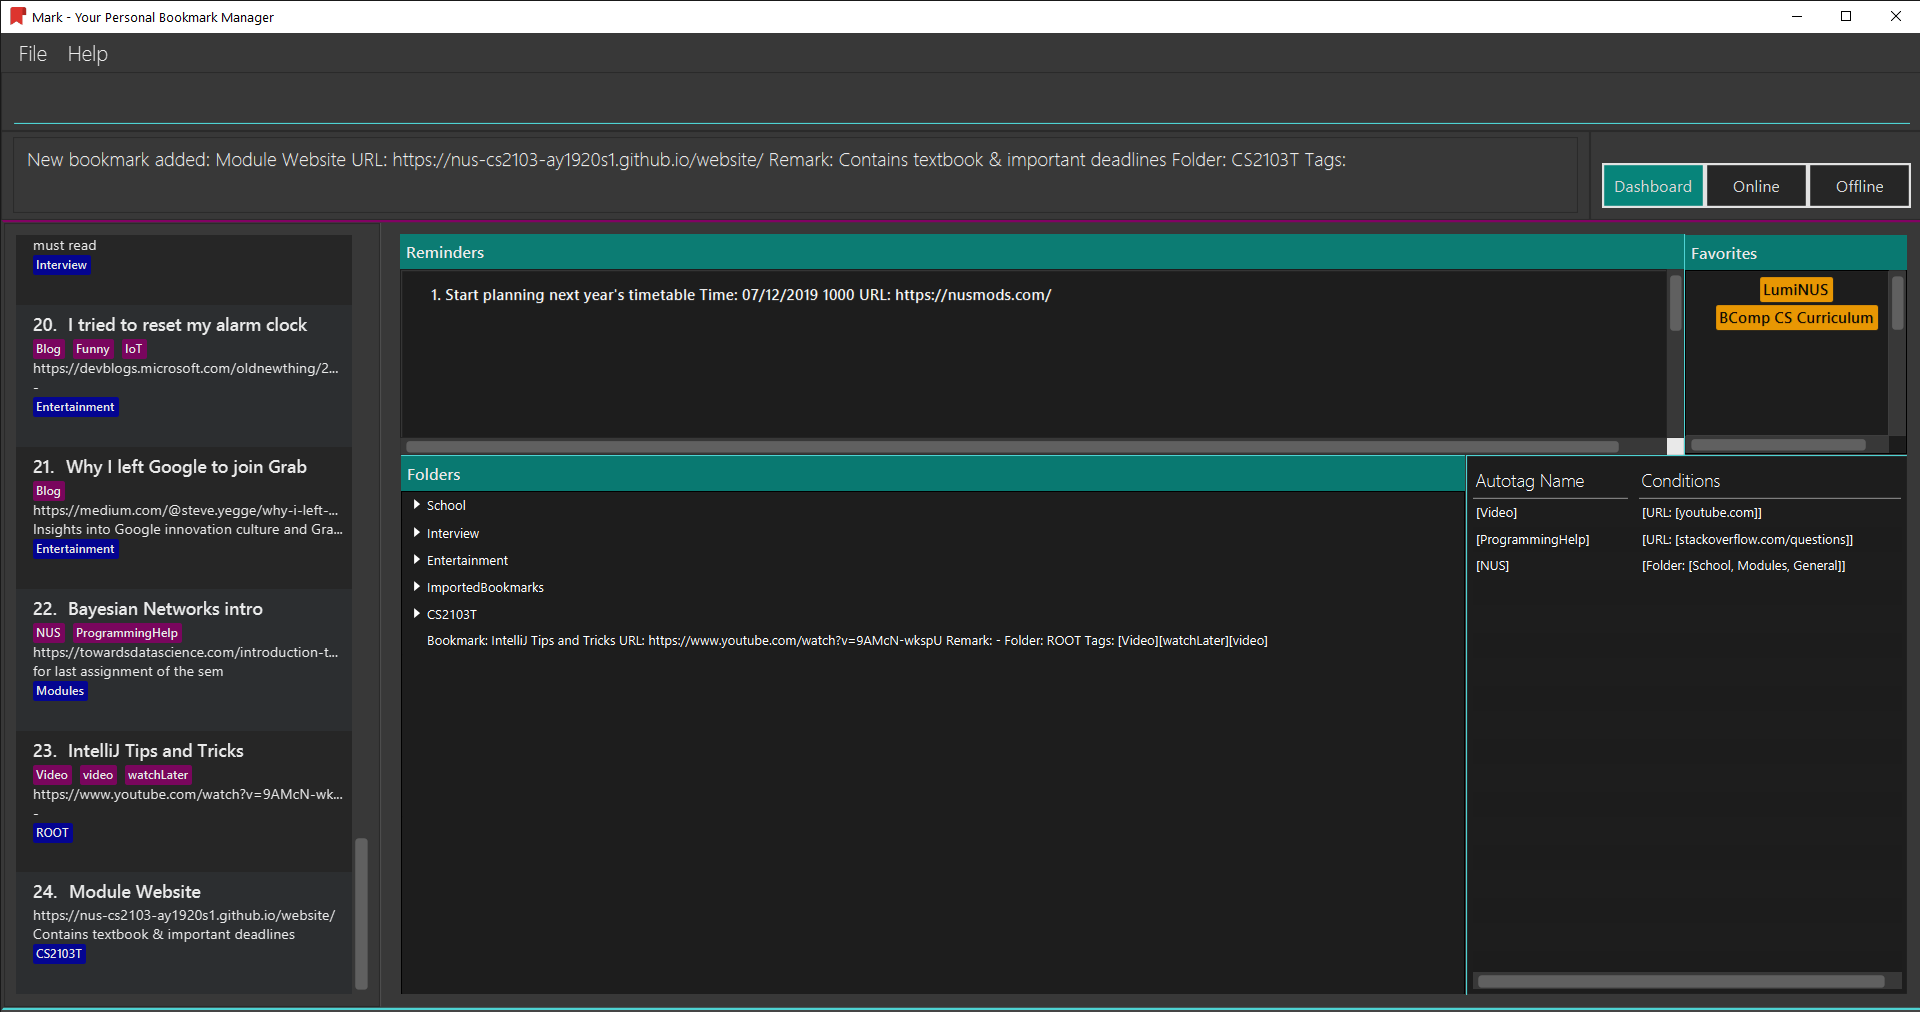Image resolution: width=1920 pixels, height=1012 pixels.
Task: Expand the School folder
Action: coord(417,505)
